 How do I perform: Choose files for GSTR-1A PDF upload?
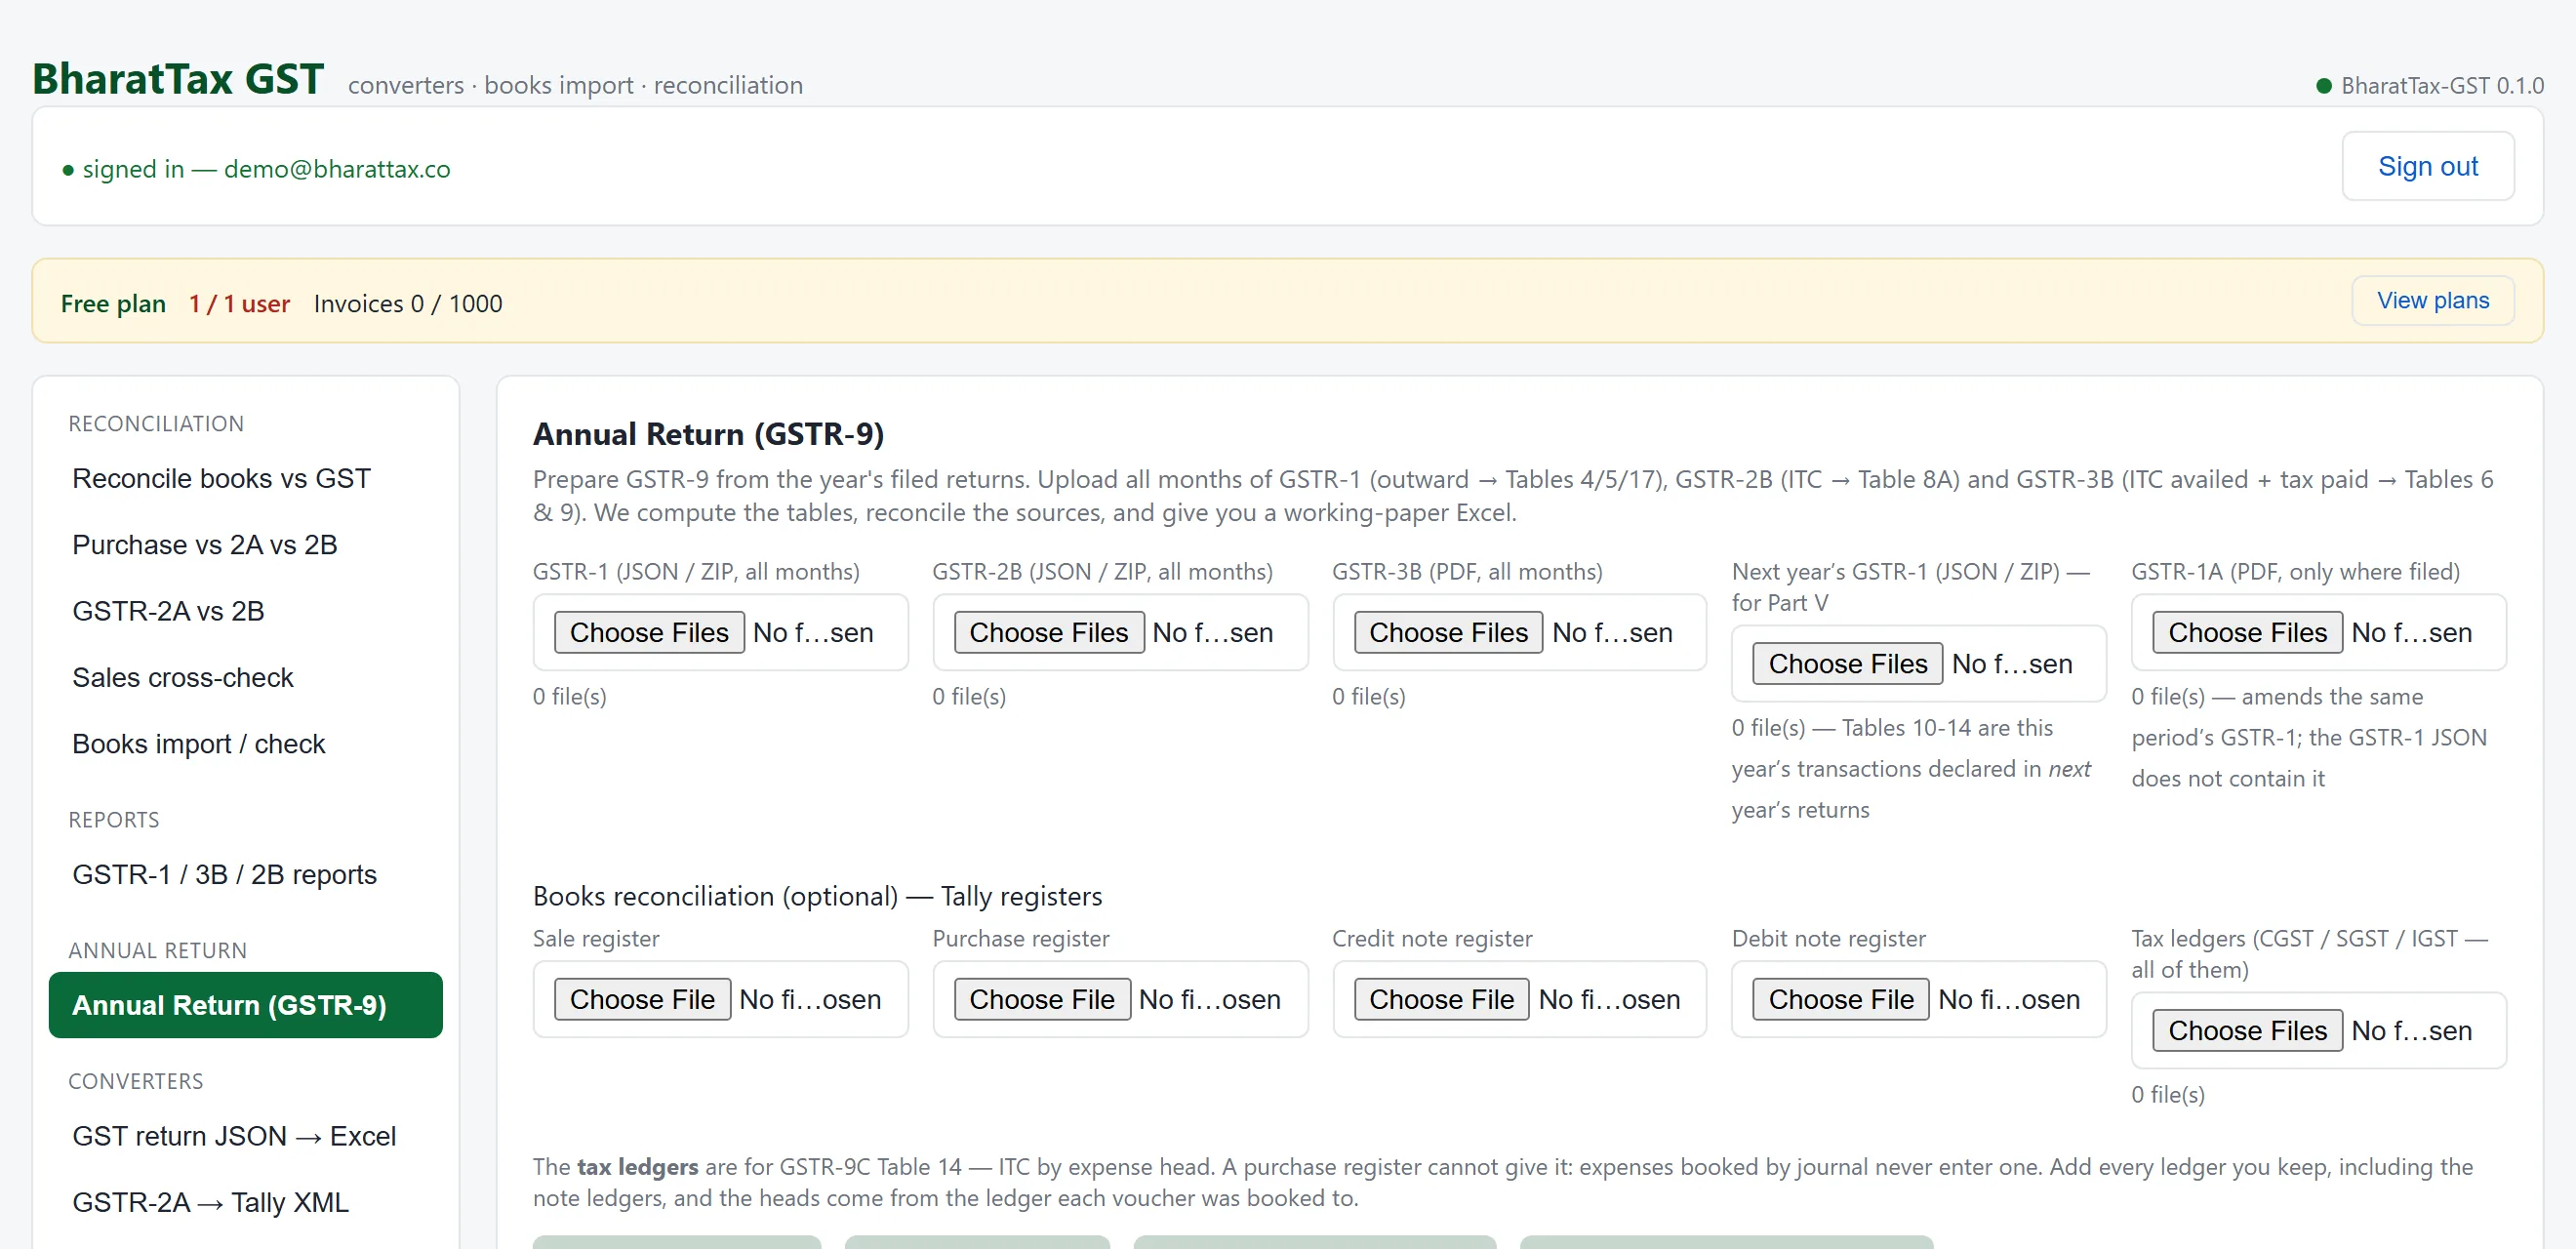click(2247, 632)
